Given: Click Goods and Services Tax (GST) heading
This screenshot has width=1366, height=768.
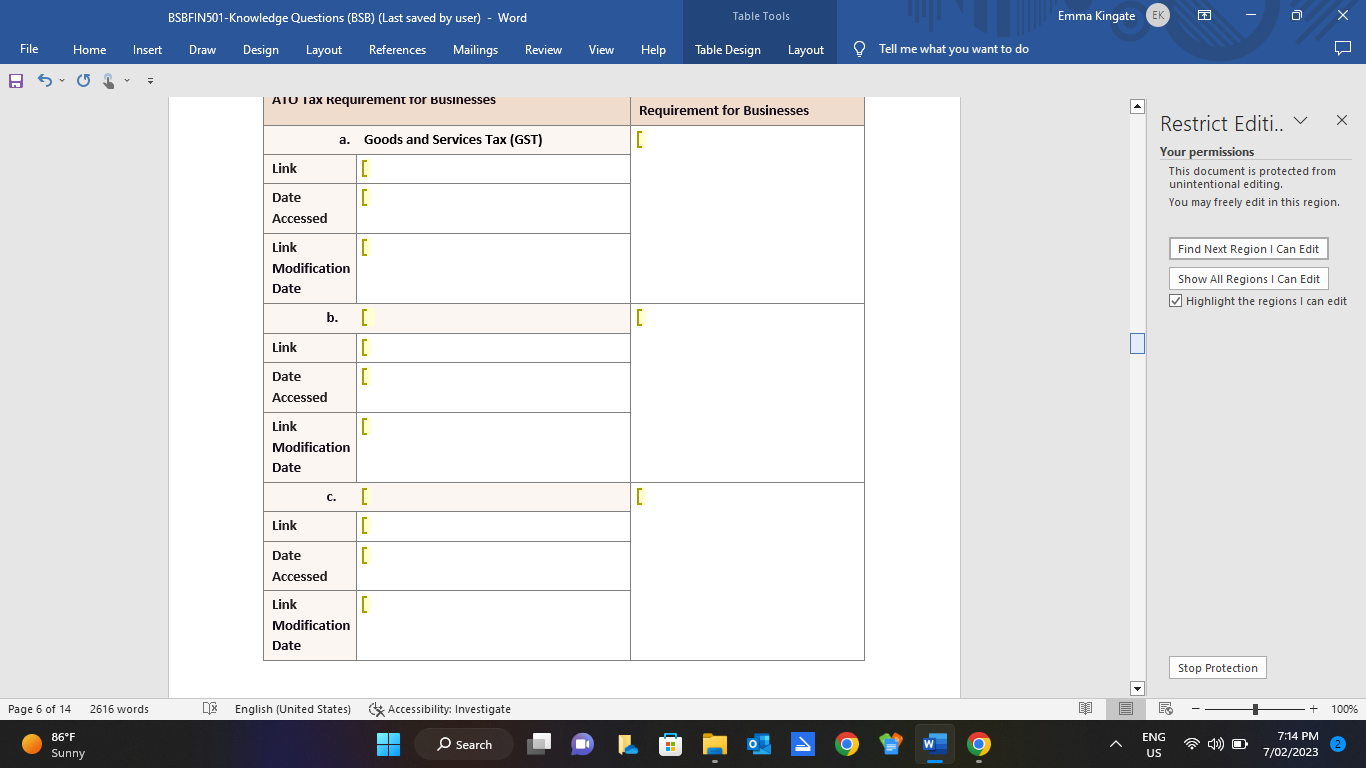Looking at the screenshot, I should [453, 140].
